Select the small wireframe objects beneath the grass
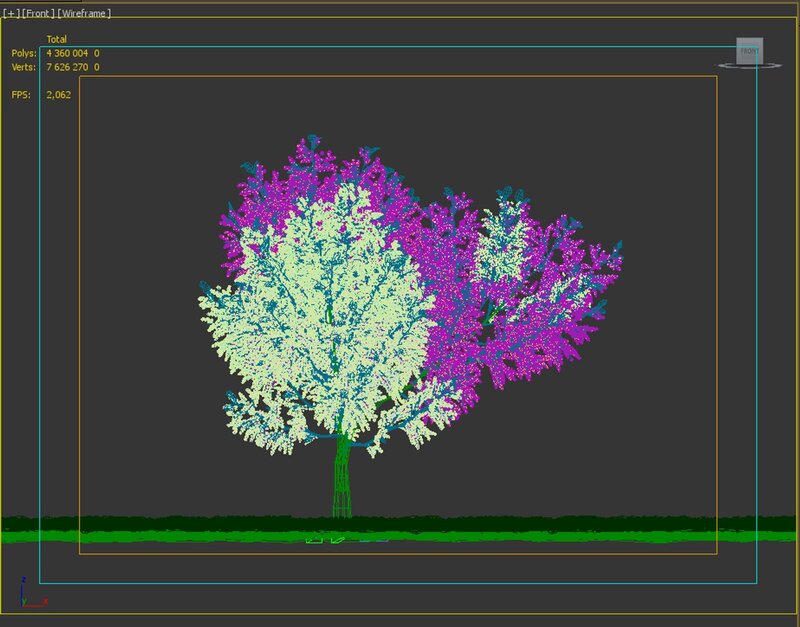The height and width of the screenshot is (627, 800). (x=330, y=542)
